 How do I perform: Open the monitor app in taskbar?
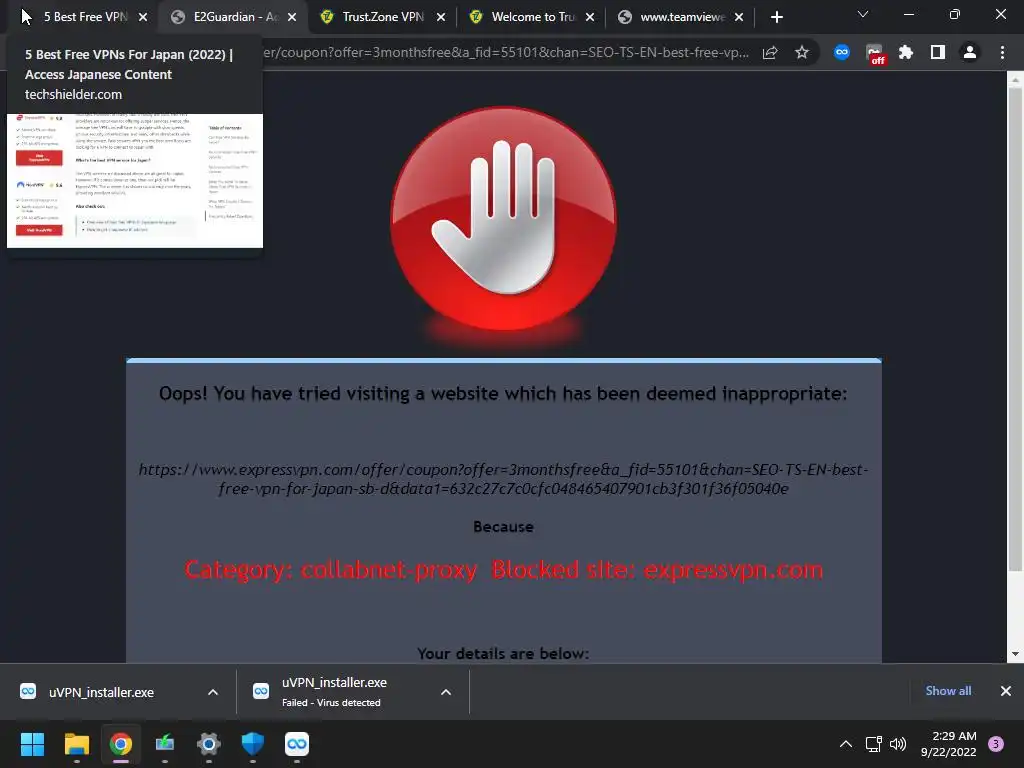[x=165, y=744]
